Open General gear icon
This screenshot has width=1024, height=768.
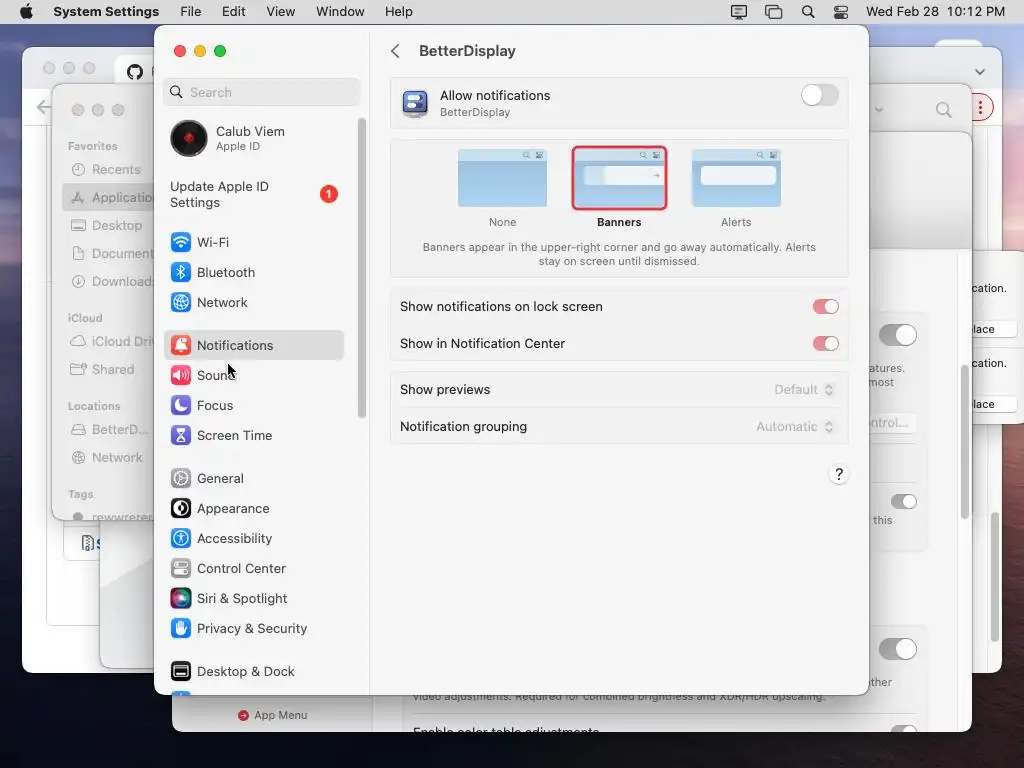[181, 479]
